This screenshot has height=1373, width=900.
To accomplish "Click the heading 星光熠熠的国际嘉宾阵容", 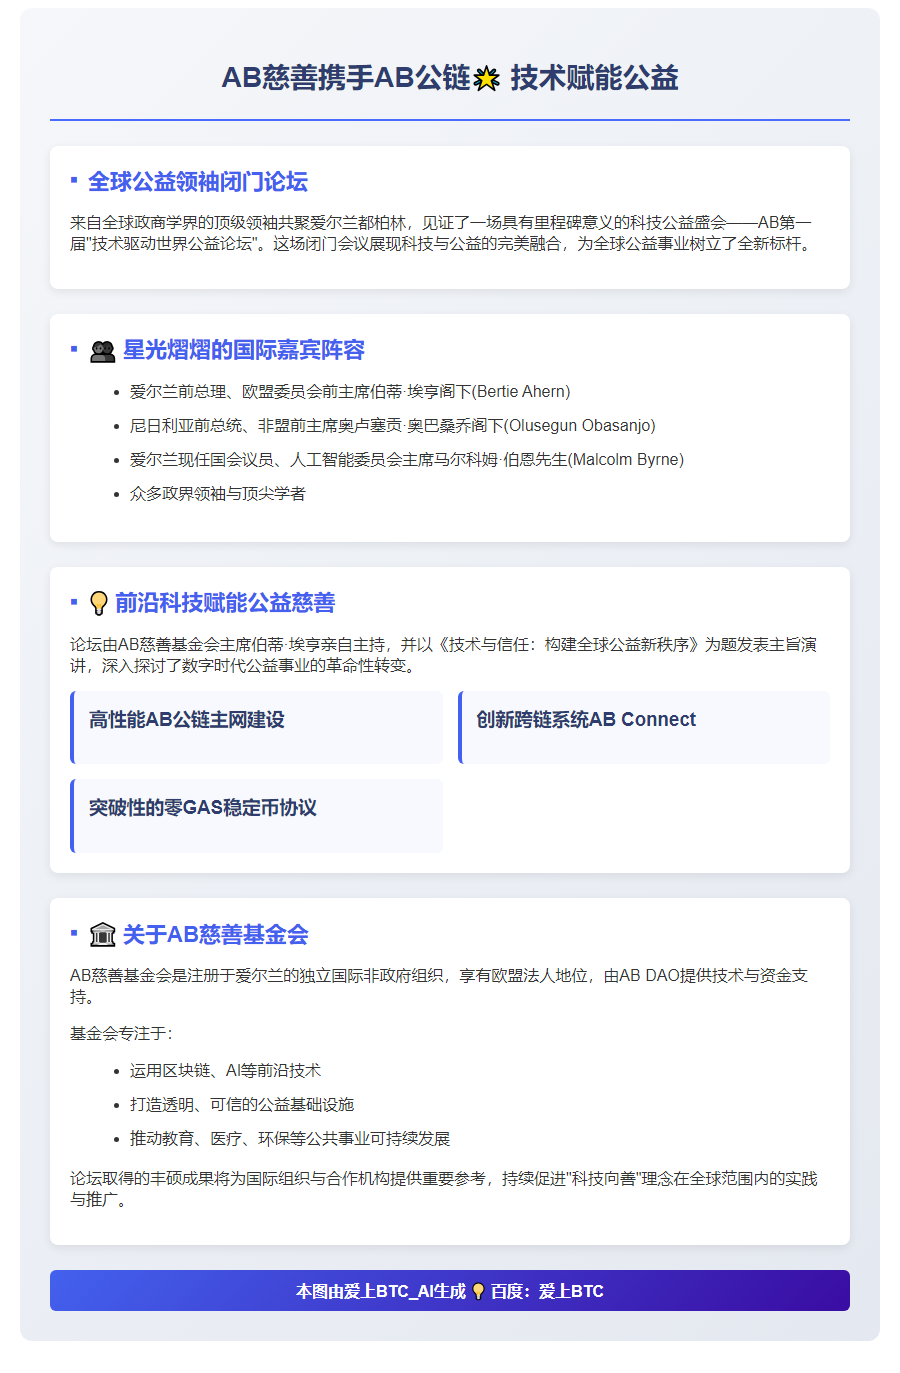I will click(x=244, y=350).
